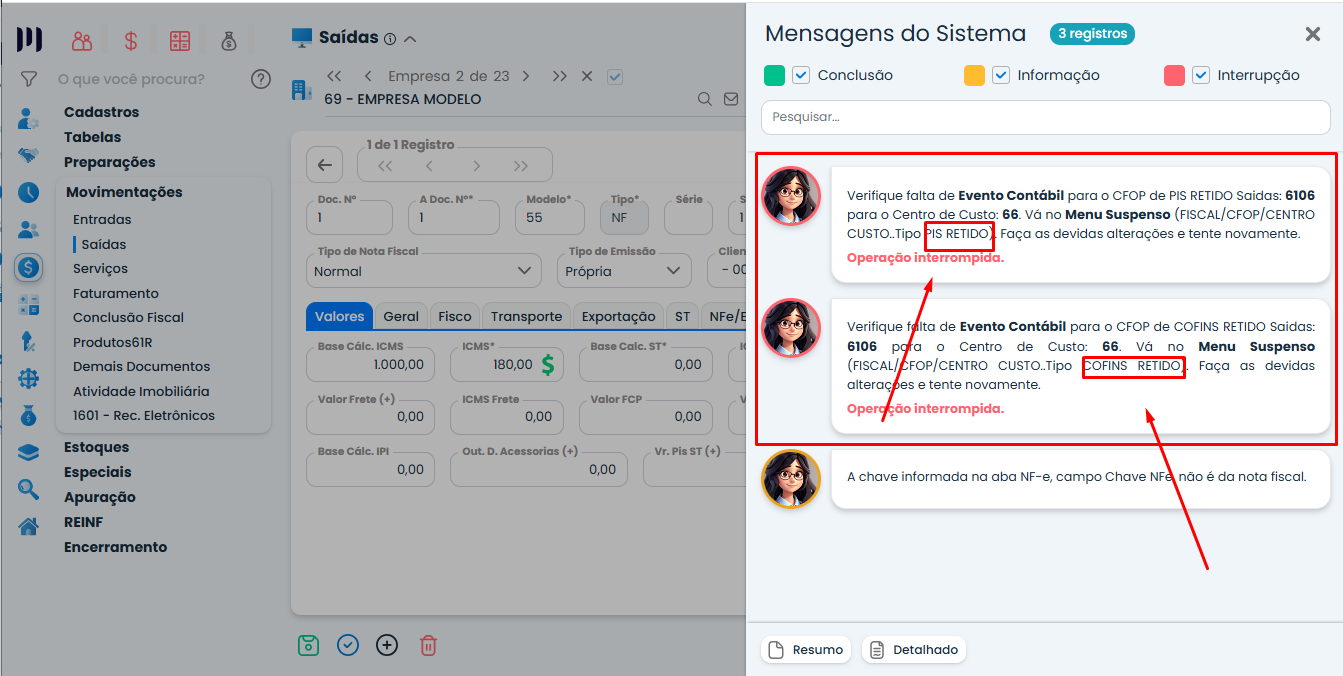
Task: Click the magnifier sidebar icon
Action: [x=28, y=489]
